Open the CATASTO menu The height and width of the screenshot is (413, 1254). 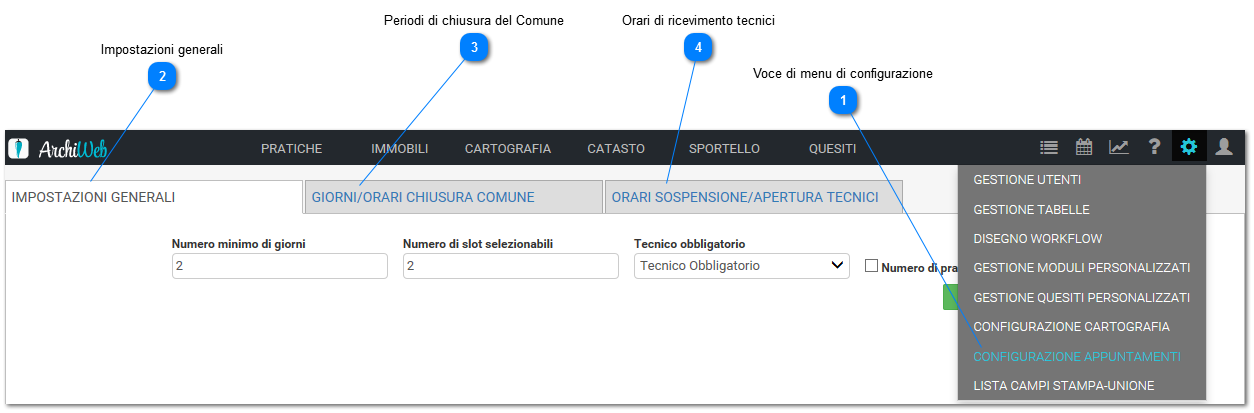tap(616, 148)
